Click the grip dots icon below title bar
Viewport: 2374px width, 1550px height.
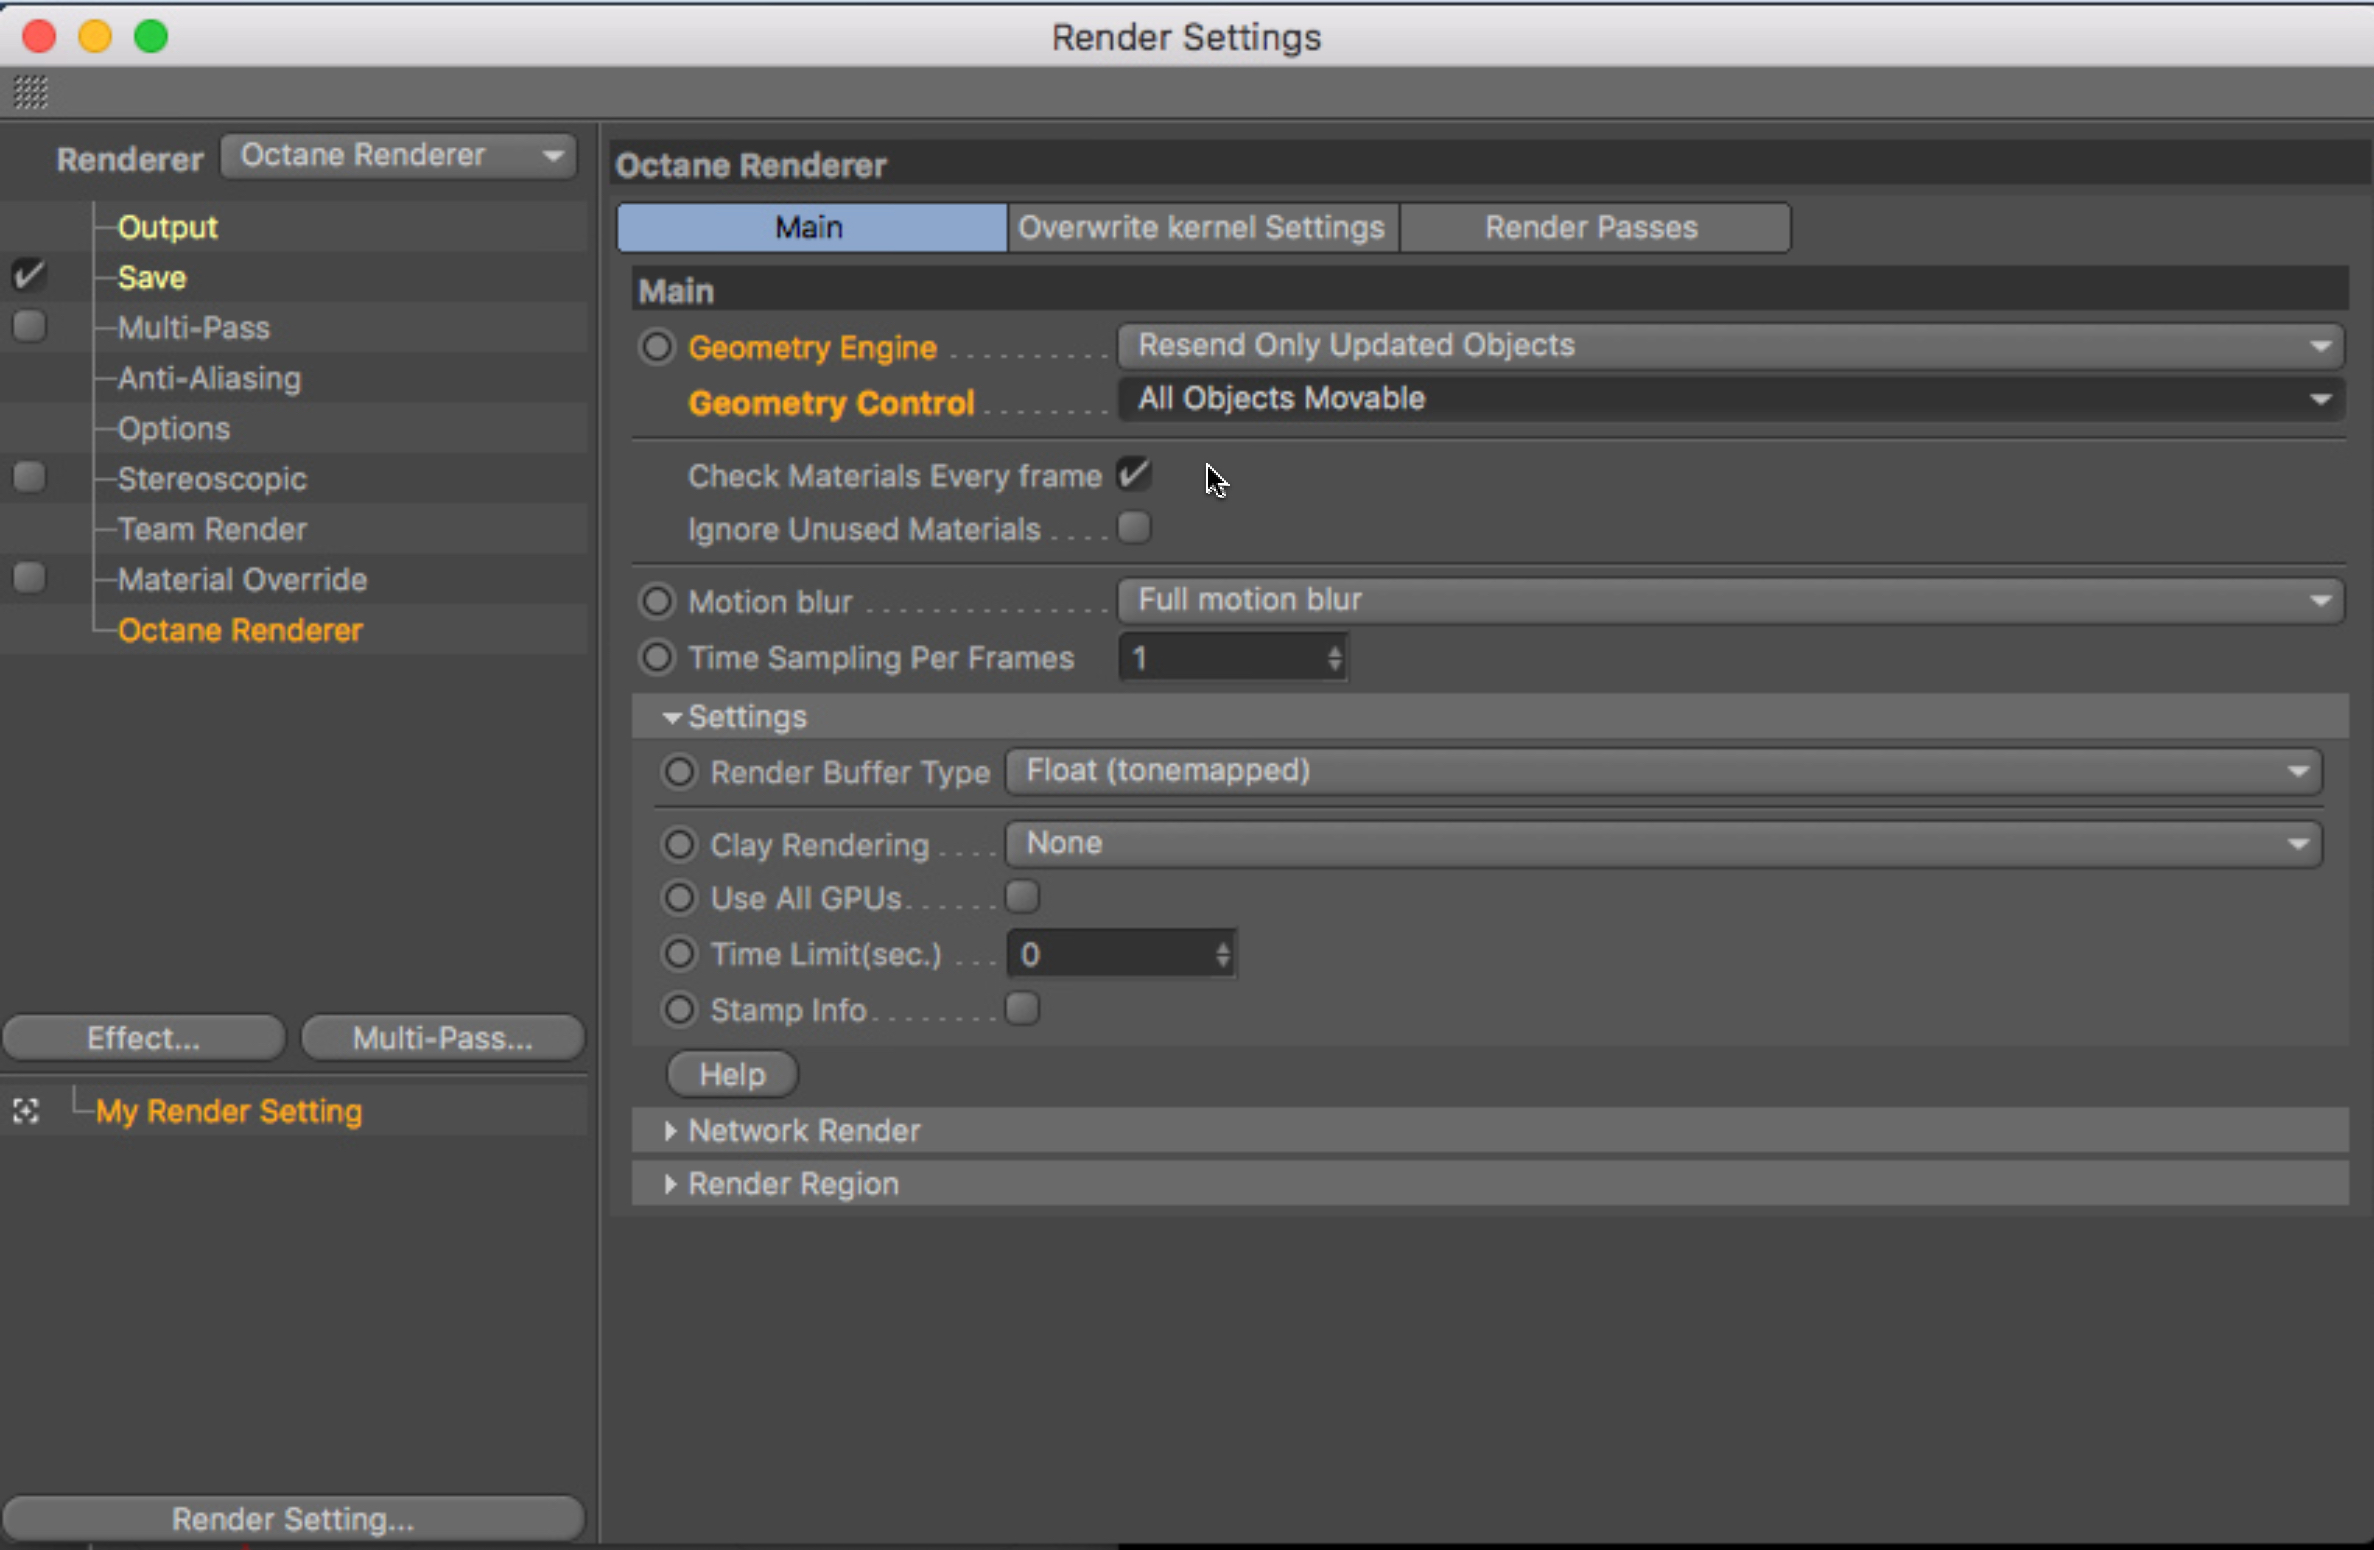point(30,93)
